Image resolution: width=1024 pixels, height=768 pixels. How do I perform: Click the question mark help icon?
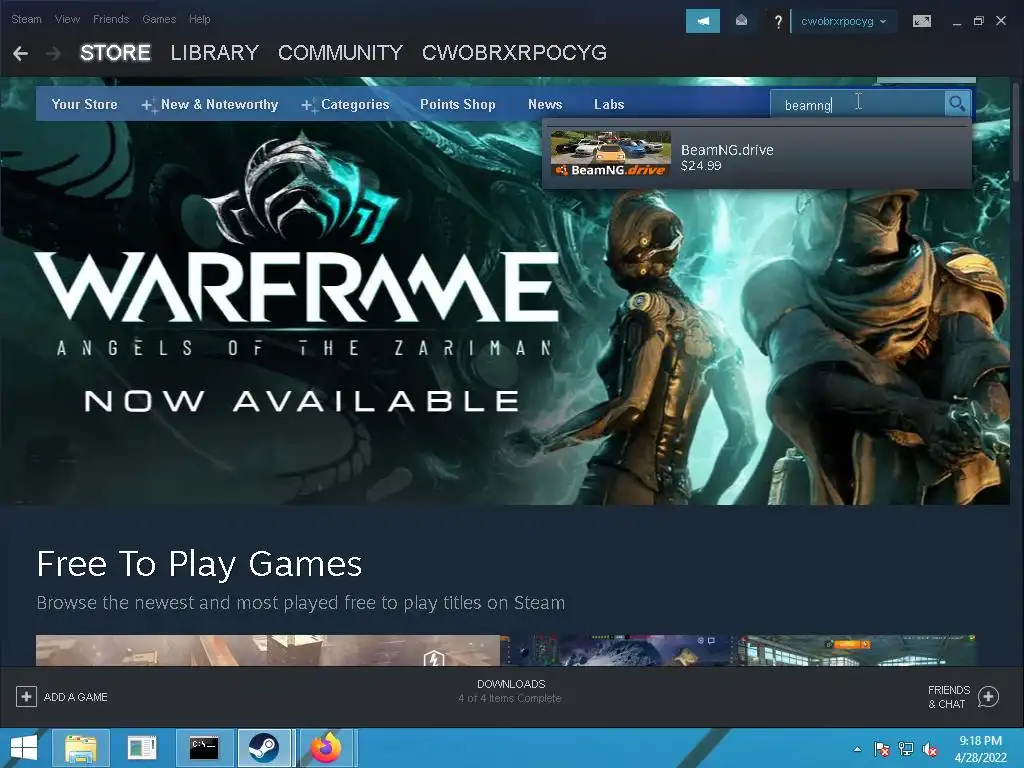(777, 22)
